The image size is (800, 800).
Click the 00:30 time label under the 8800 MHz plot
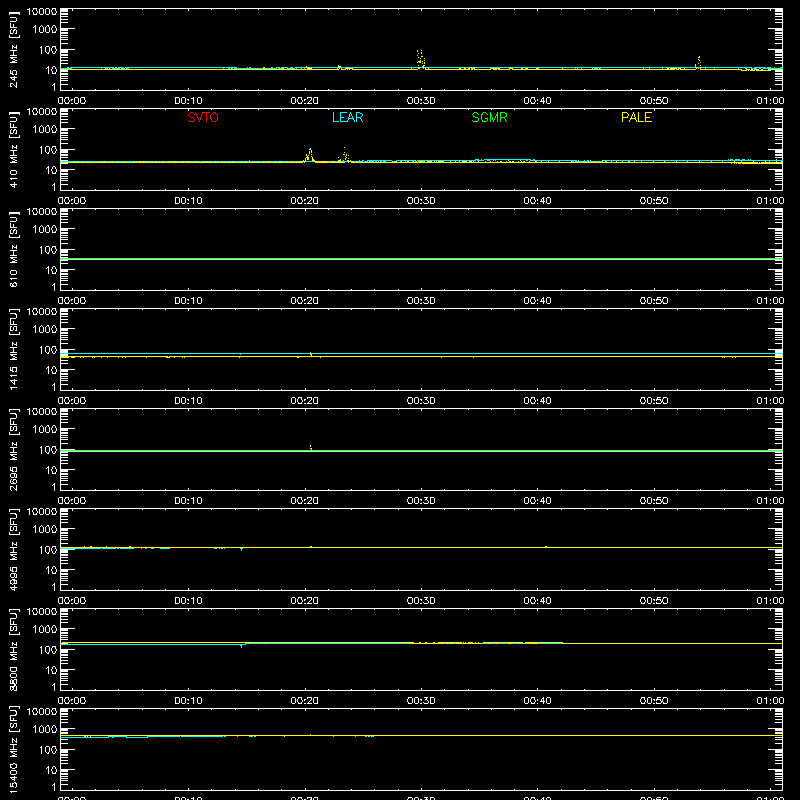pyautogui.click(x=421, y=701)
